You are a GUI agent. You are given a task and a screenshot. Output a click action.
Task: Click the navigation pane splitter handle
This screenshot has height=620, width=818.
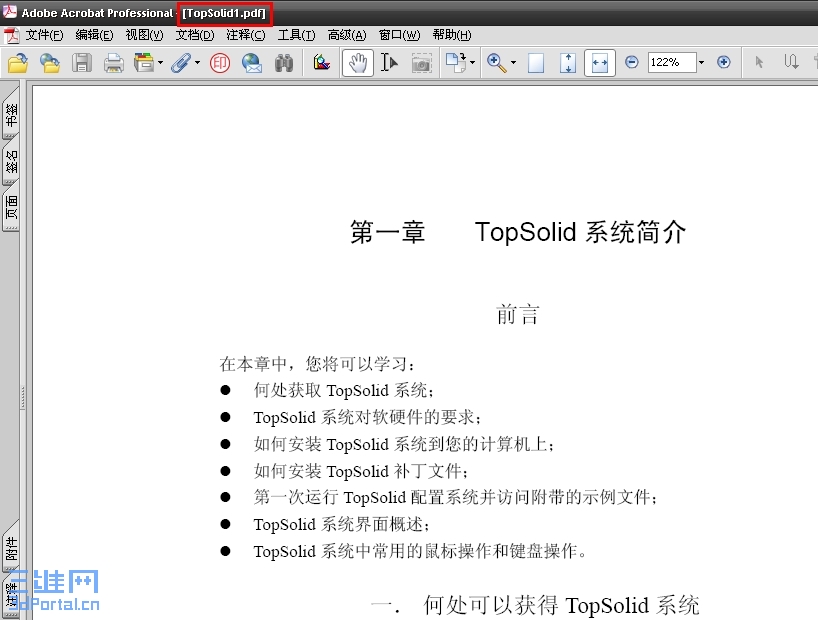point(22,398)
